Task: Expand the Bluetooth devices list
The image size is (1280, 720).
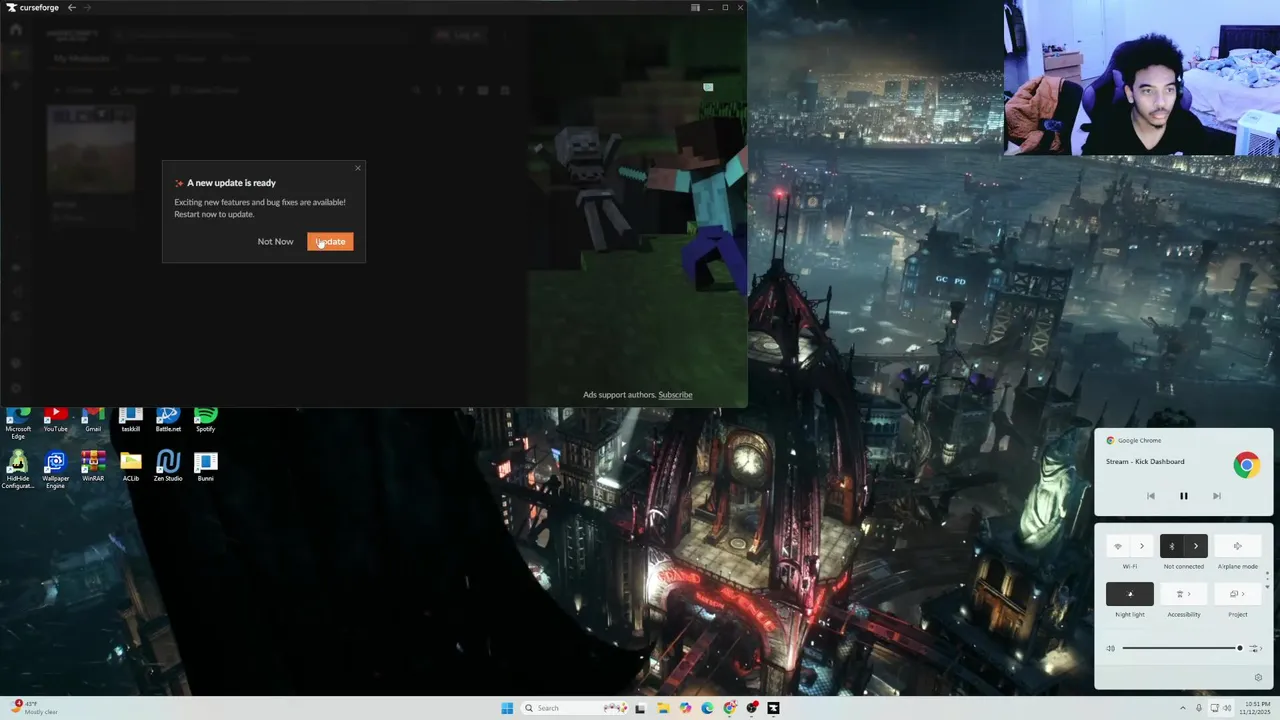Action: pyautogui.click(x=1196, y=546)
